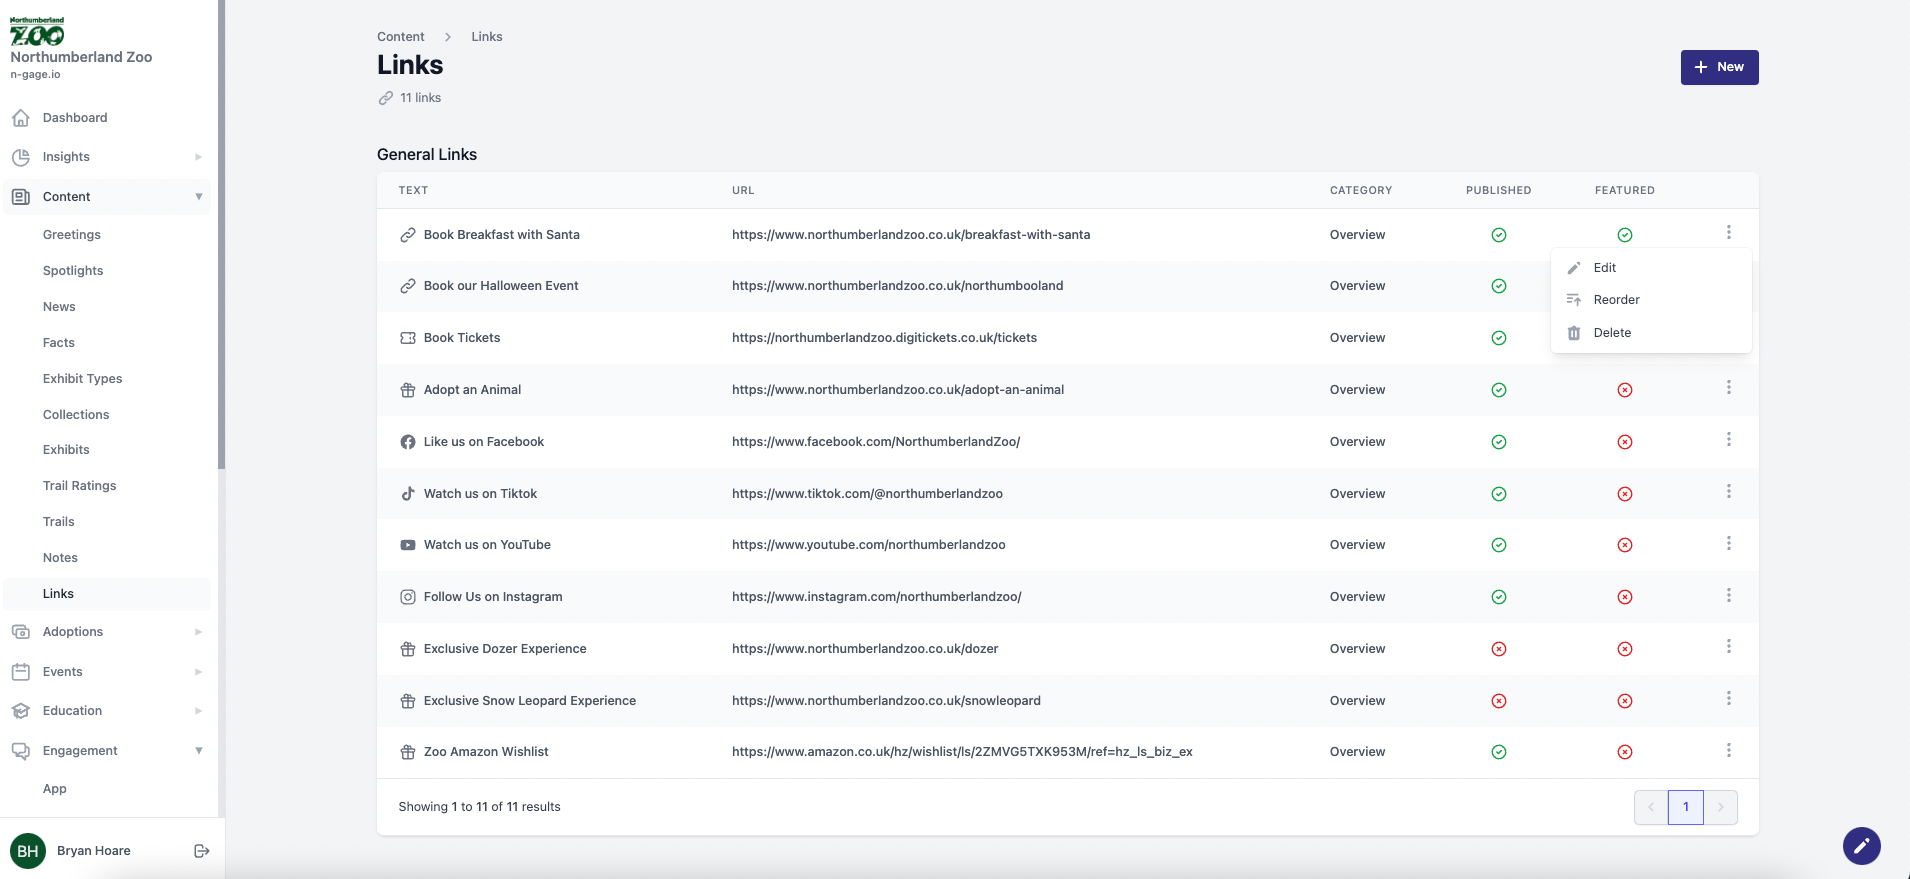Toggle the featured status of Like us on Facebook
Image resolution: width=1910 pixels, height=879 pixels.
pyautogui.click(x=1624, y=442)
